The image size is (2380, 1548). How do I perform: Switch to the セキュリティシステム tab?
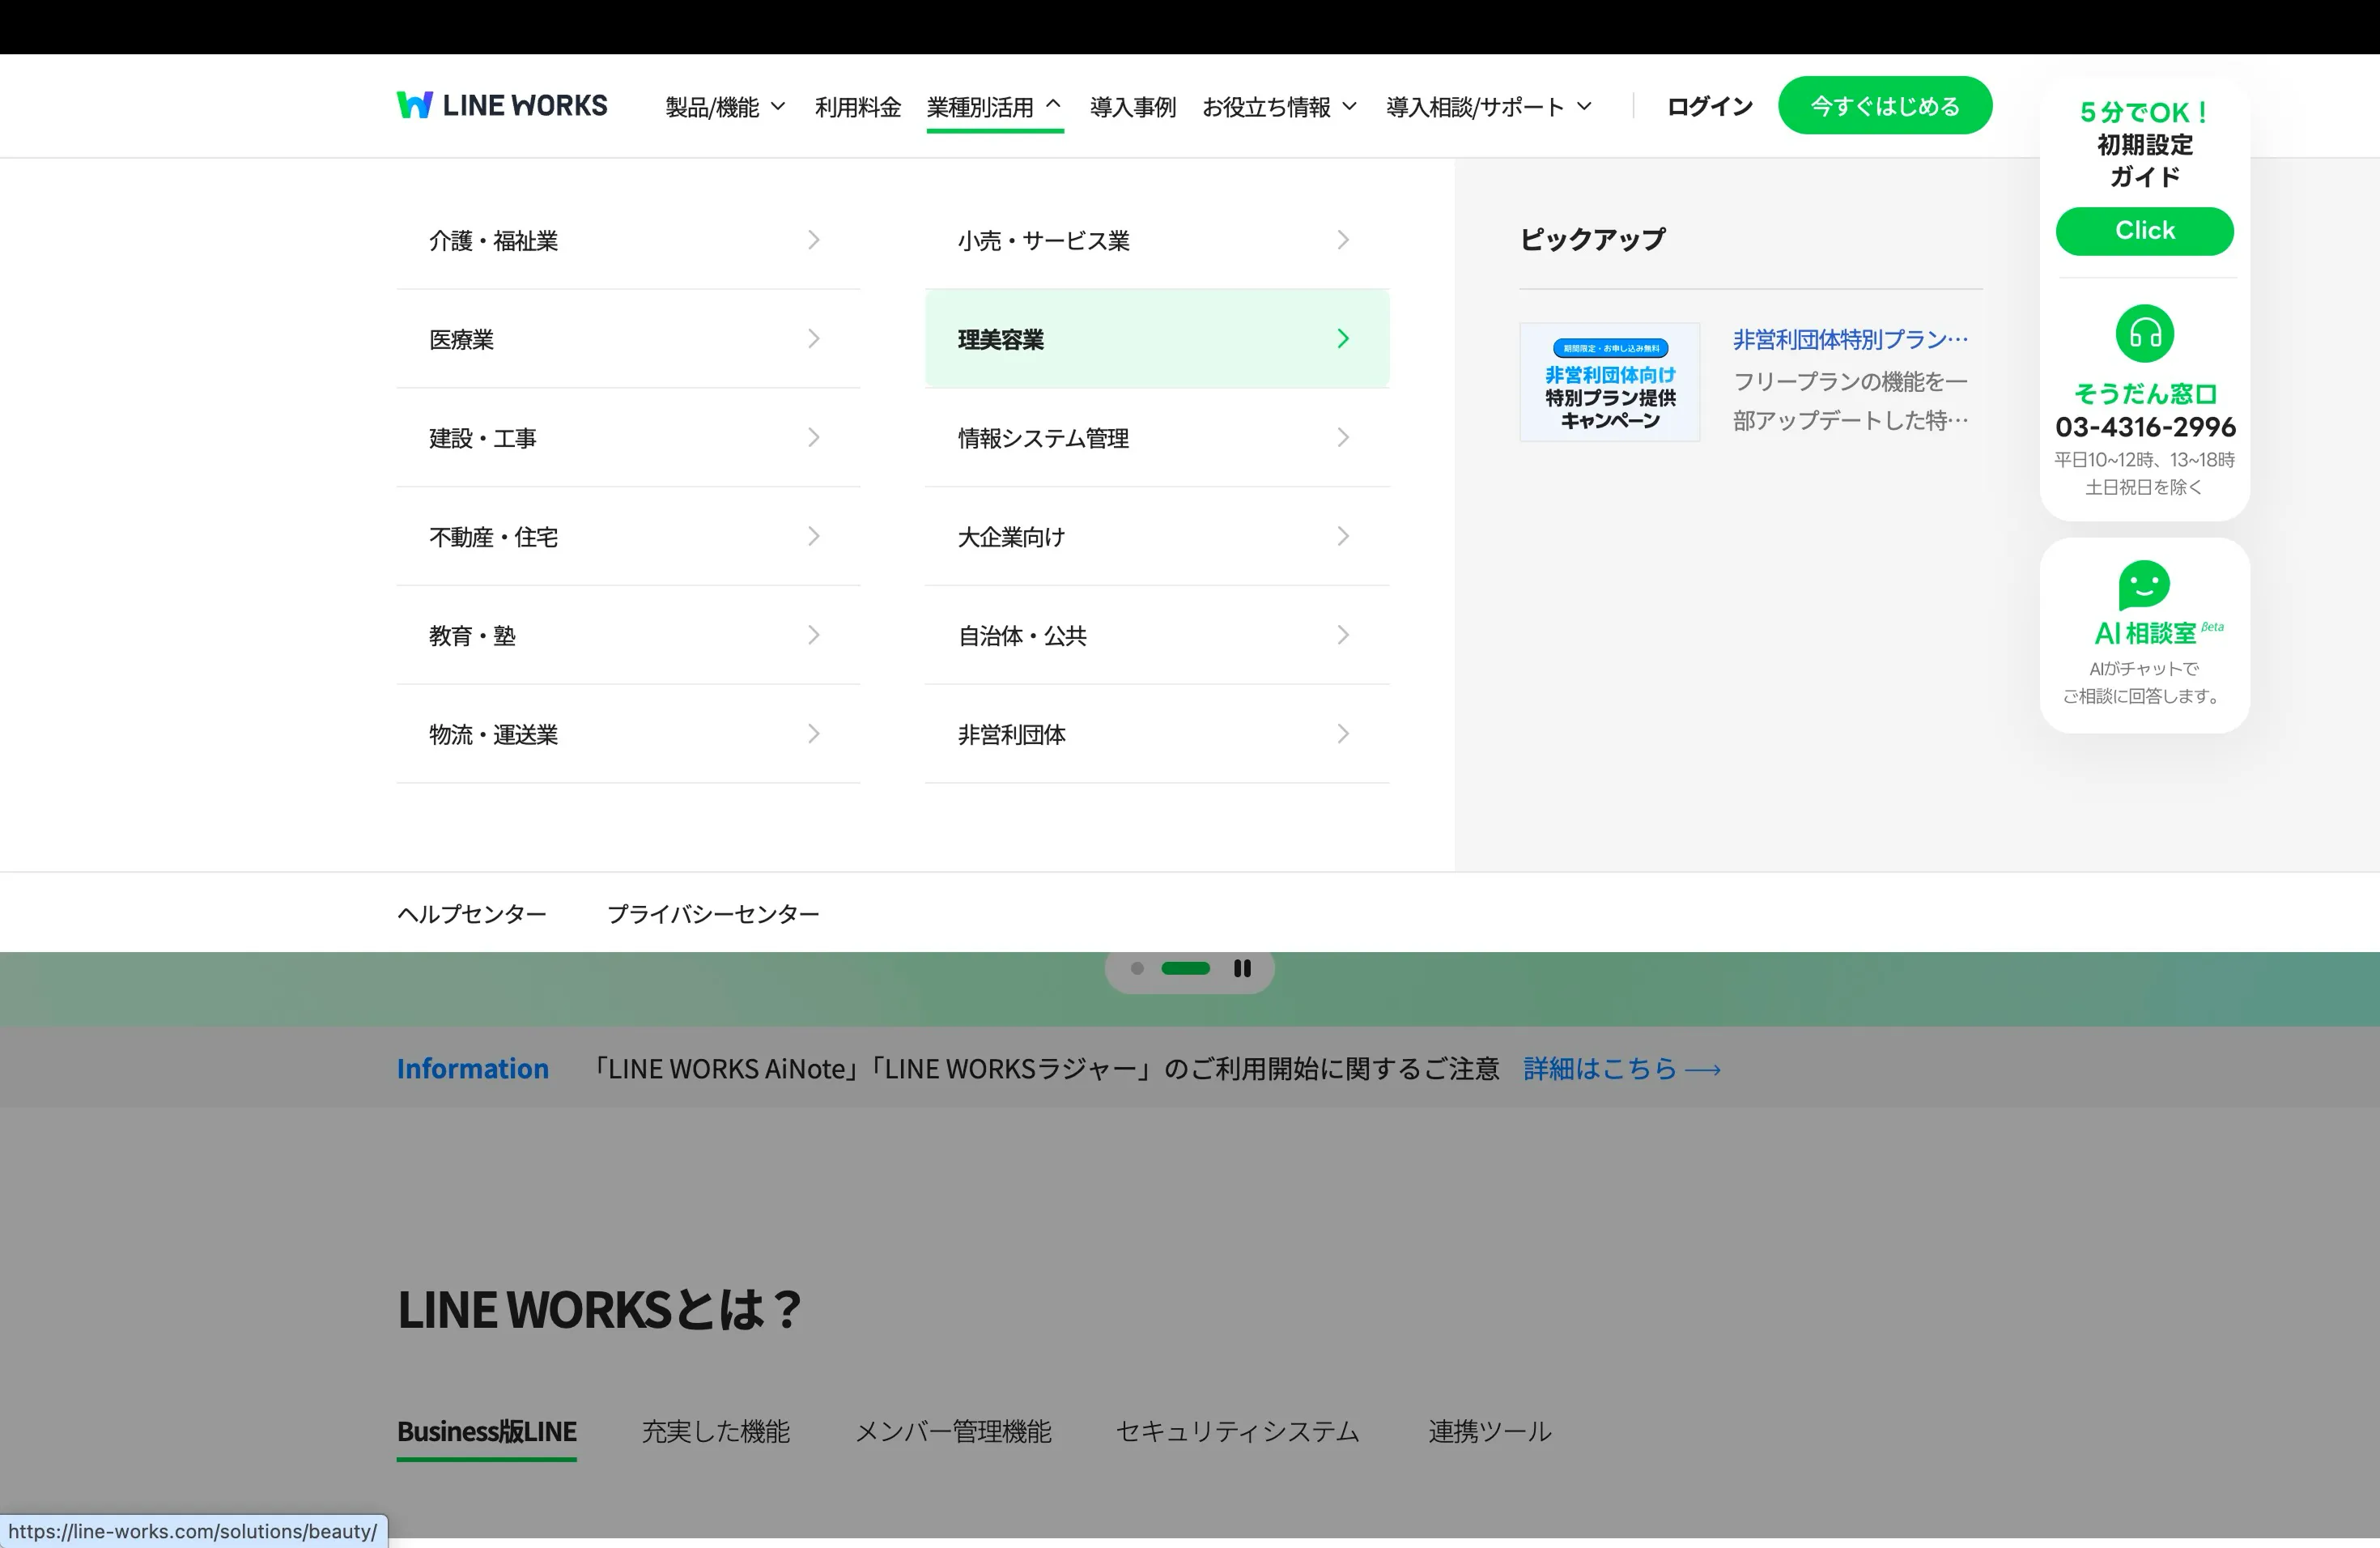point(1238,1431)
